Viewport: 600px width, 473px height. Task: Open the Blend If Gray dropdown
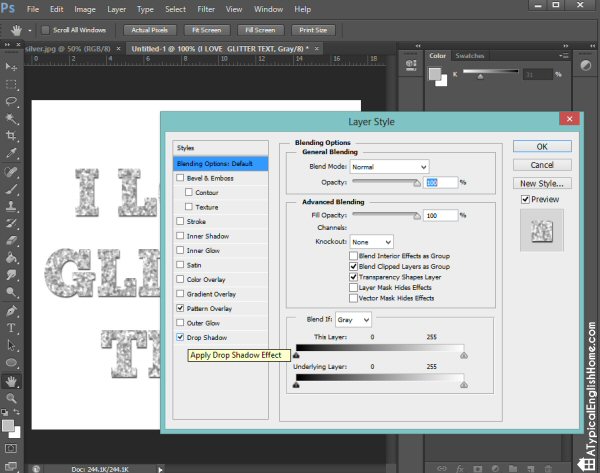[353, 320]
